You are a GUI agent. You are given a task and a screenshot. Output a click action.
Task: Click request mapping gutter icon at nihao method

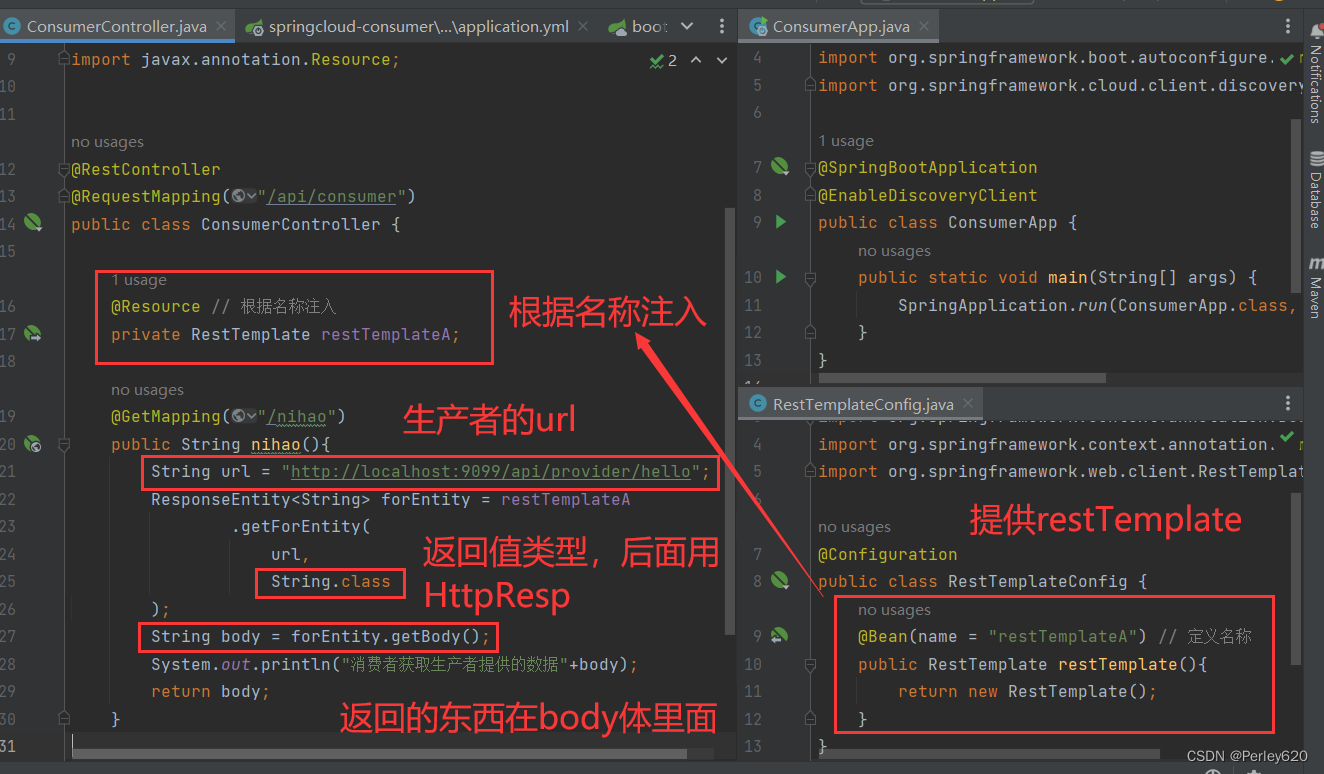click(33, 443)
